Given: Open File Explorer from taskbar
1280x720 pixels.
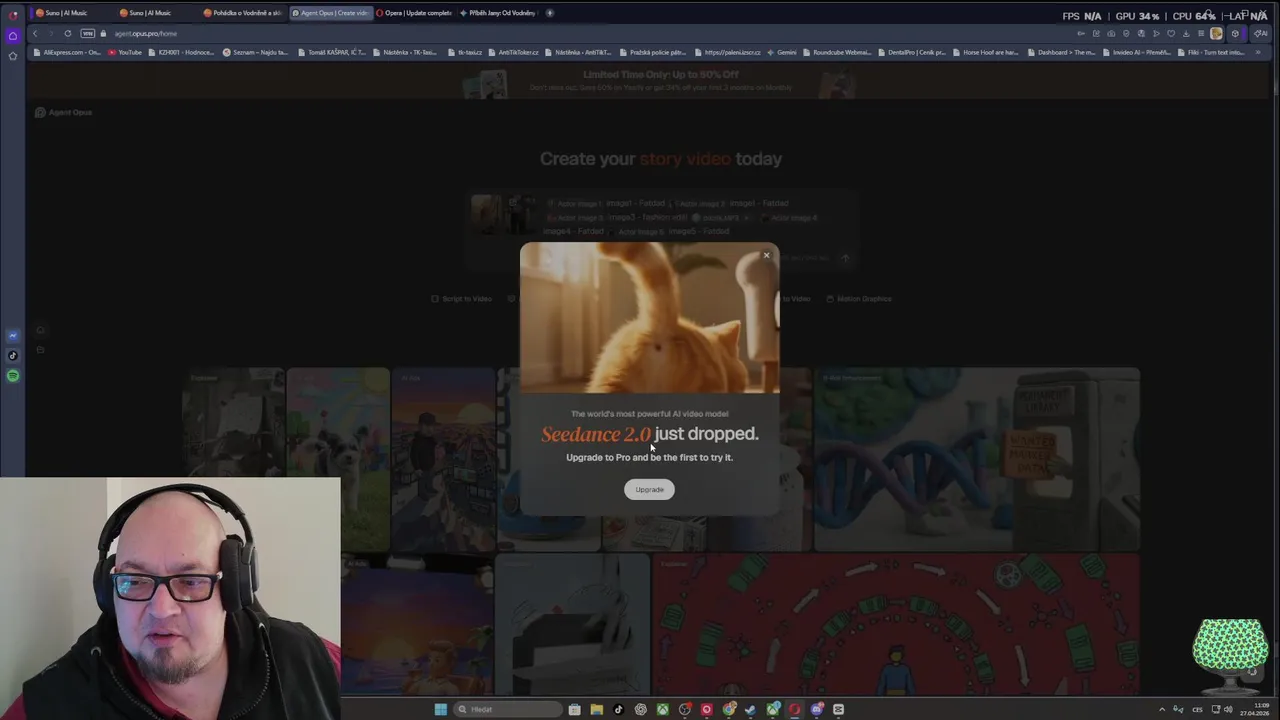Looking at the screenshot, I should pos(597,709).
